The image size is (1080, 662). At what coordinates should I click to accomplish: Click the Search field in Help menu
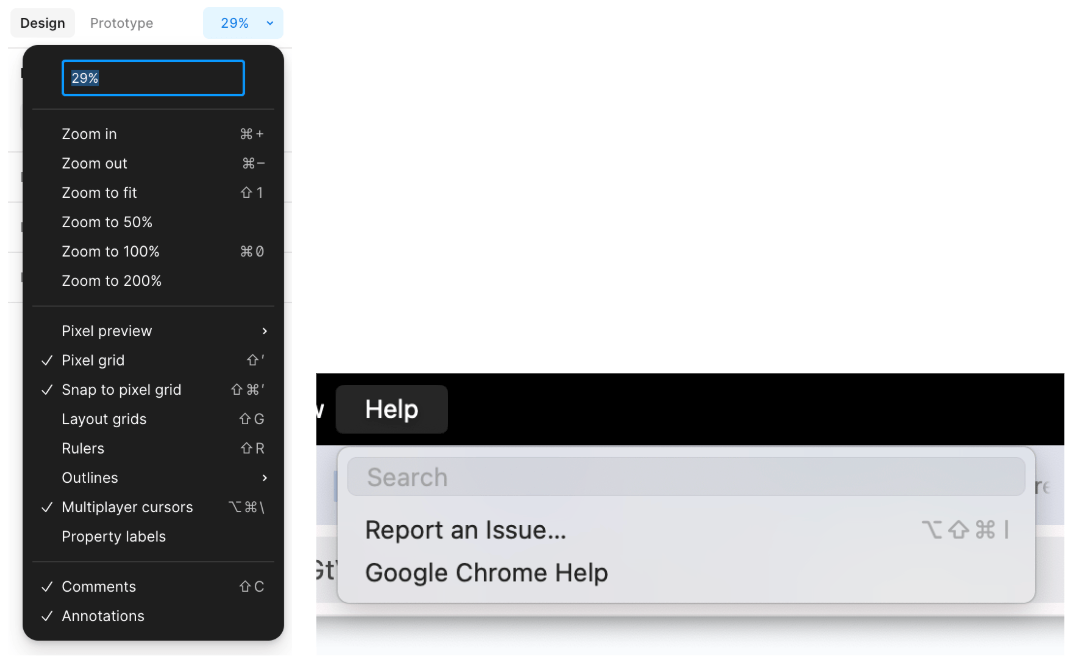[x=686, y=477]
